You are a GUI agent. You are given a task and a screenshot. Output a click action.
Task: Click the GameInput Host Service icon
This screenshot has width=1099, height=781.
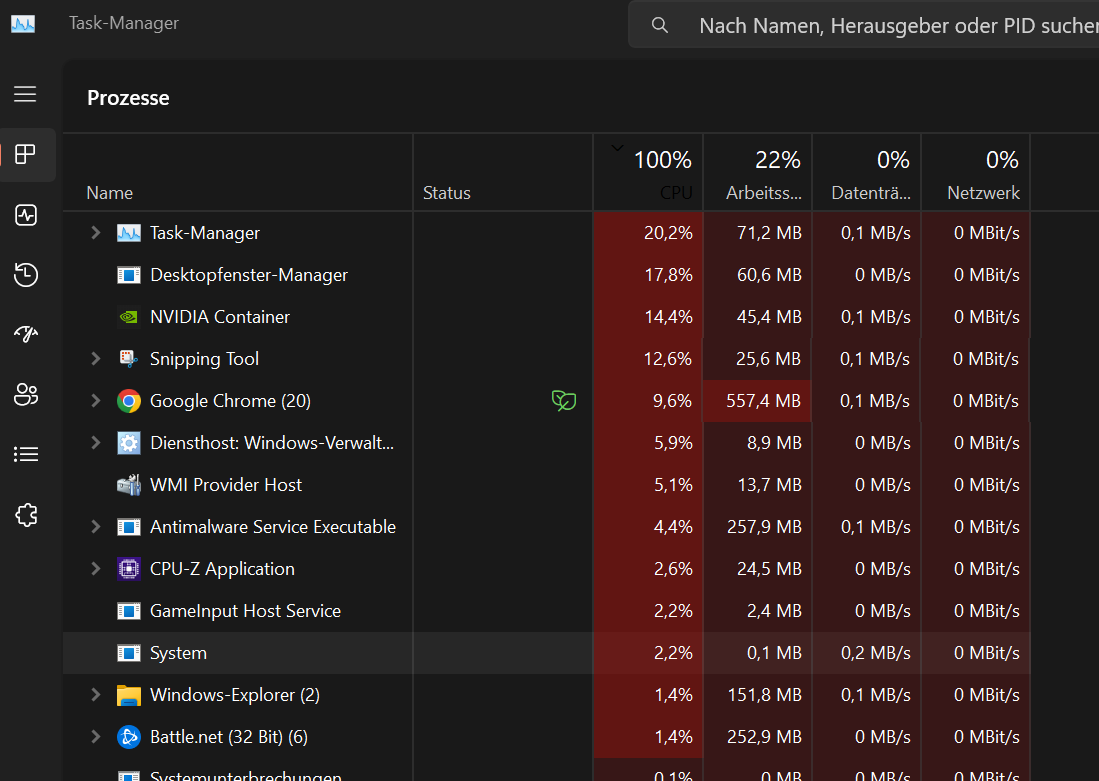click(129, 611)
